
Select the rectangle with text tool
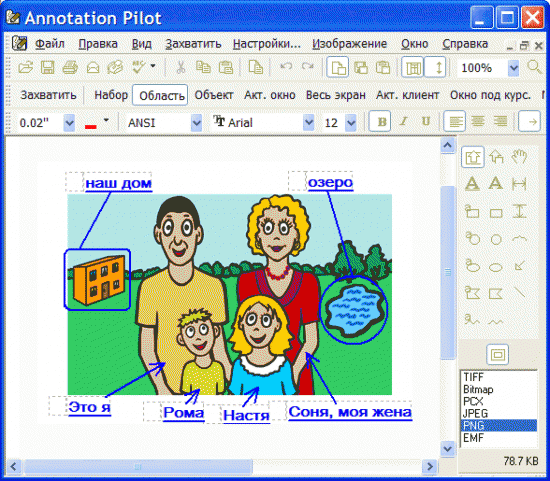(472, 212)
